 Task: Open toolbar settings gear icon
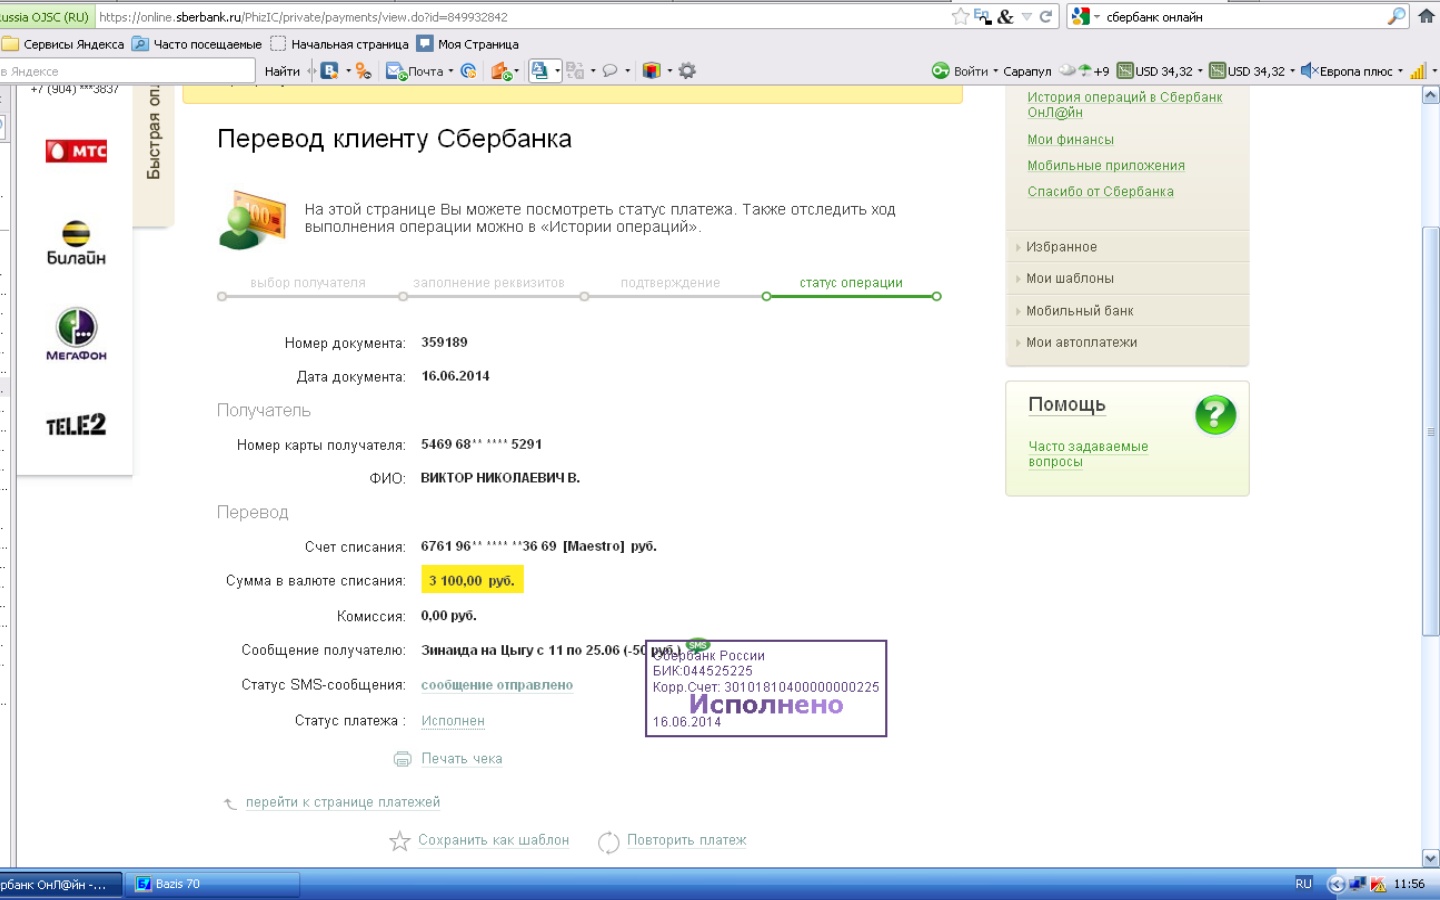pyautogui.click(x=687, y=71)
